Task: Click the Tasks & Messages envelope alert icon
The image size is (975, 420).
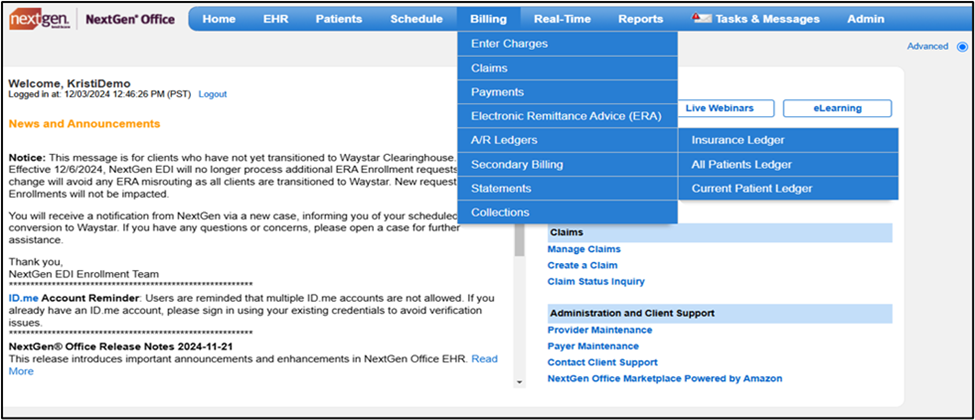Action: pyautogui.click(x=701, y=18)
